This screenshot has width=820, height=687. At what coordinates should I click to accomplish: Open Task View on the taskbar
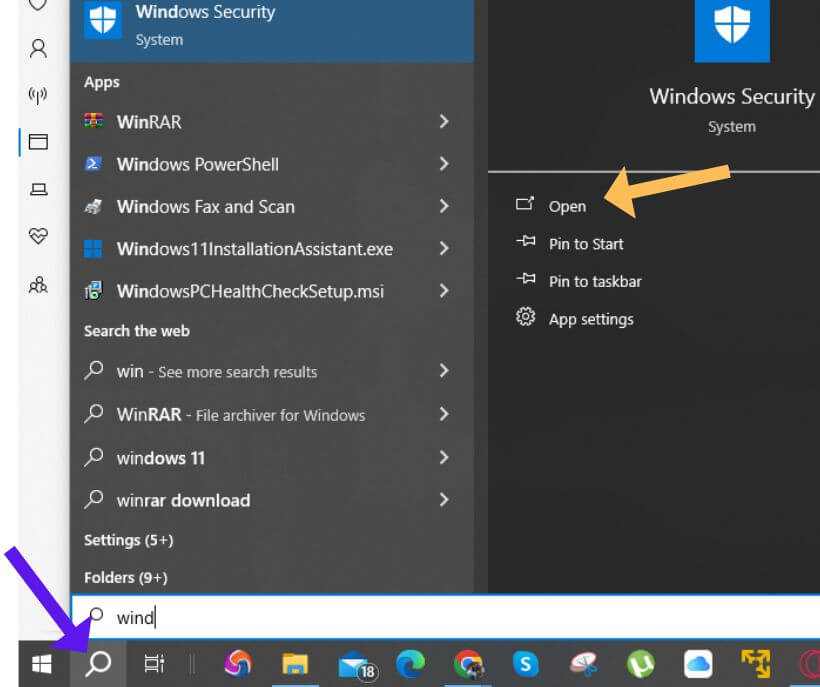click(x=154, y=664)
